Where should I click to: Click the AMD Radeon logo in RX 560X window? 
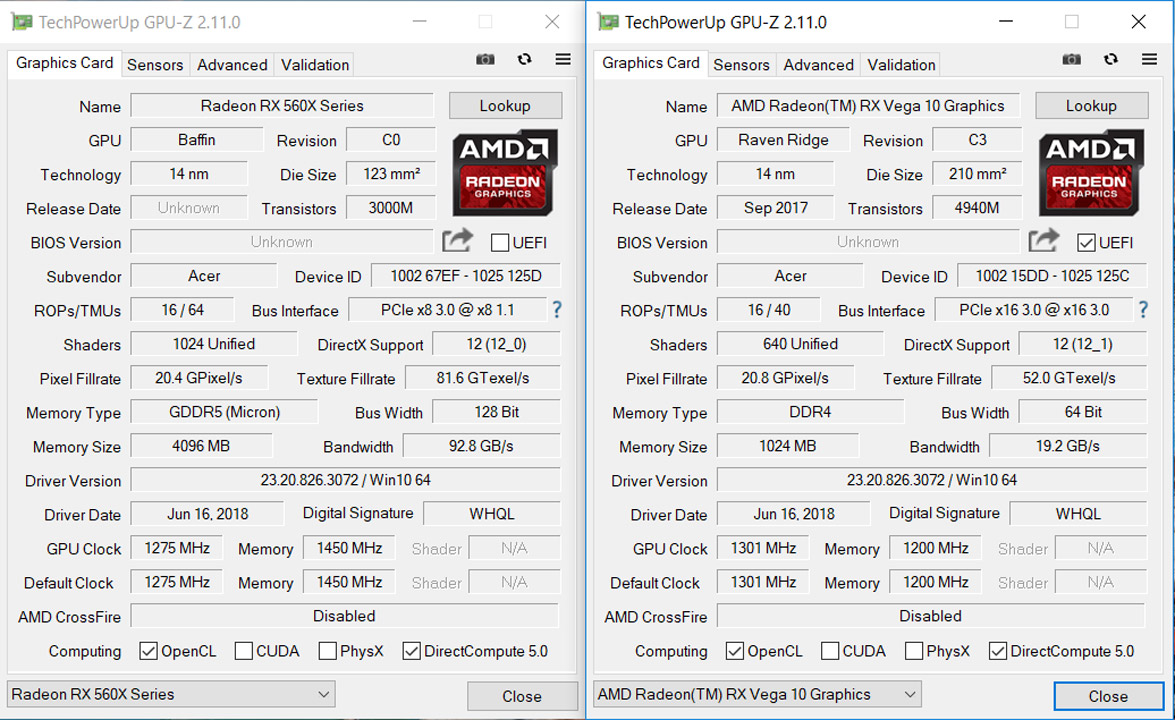click(505, 172)
